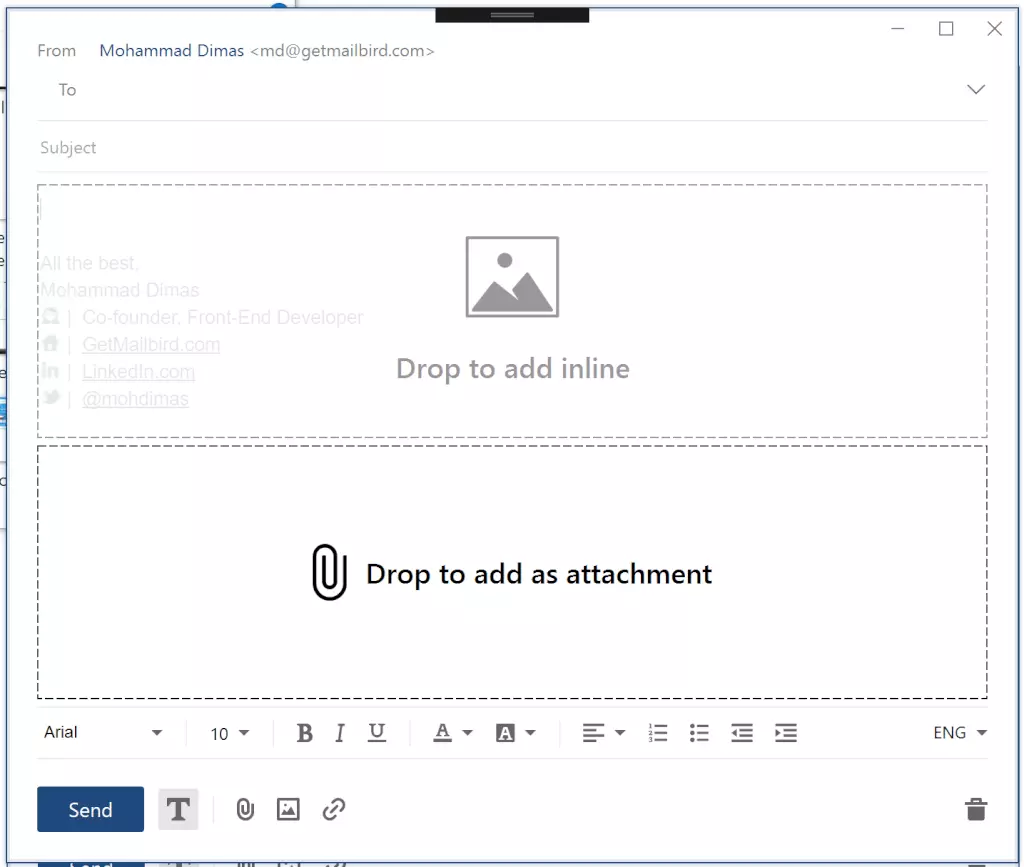Insert a numbered list
This screenshot has width=1024, height=867.
tap(657, 733)
